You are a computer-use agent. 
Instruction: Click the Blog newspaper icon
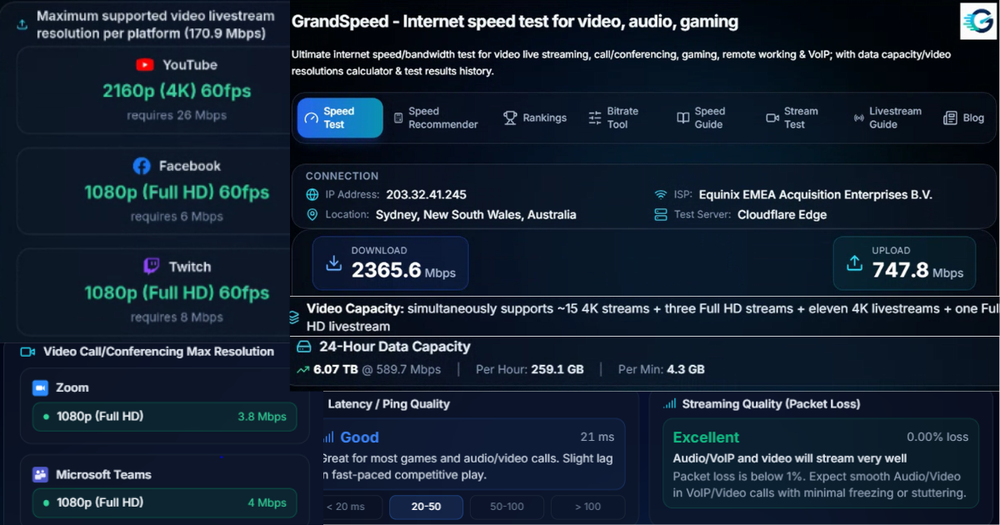click(x=950, y=118)
